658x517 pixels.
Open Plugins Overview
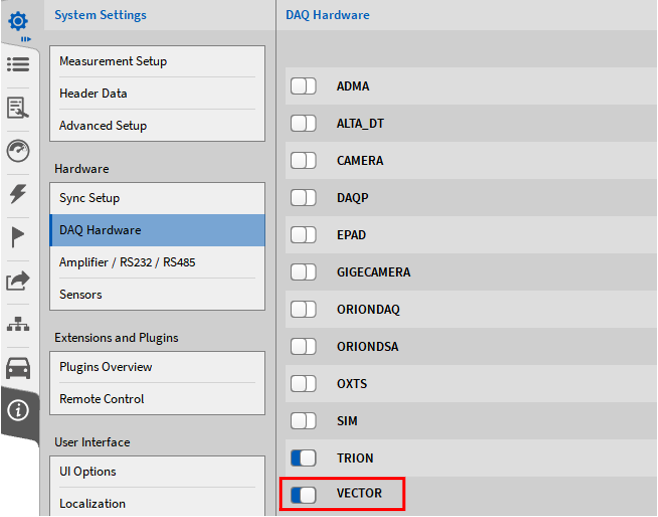pos(105,367)
